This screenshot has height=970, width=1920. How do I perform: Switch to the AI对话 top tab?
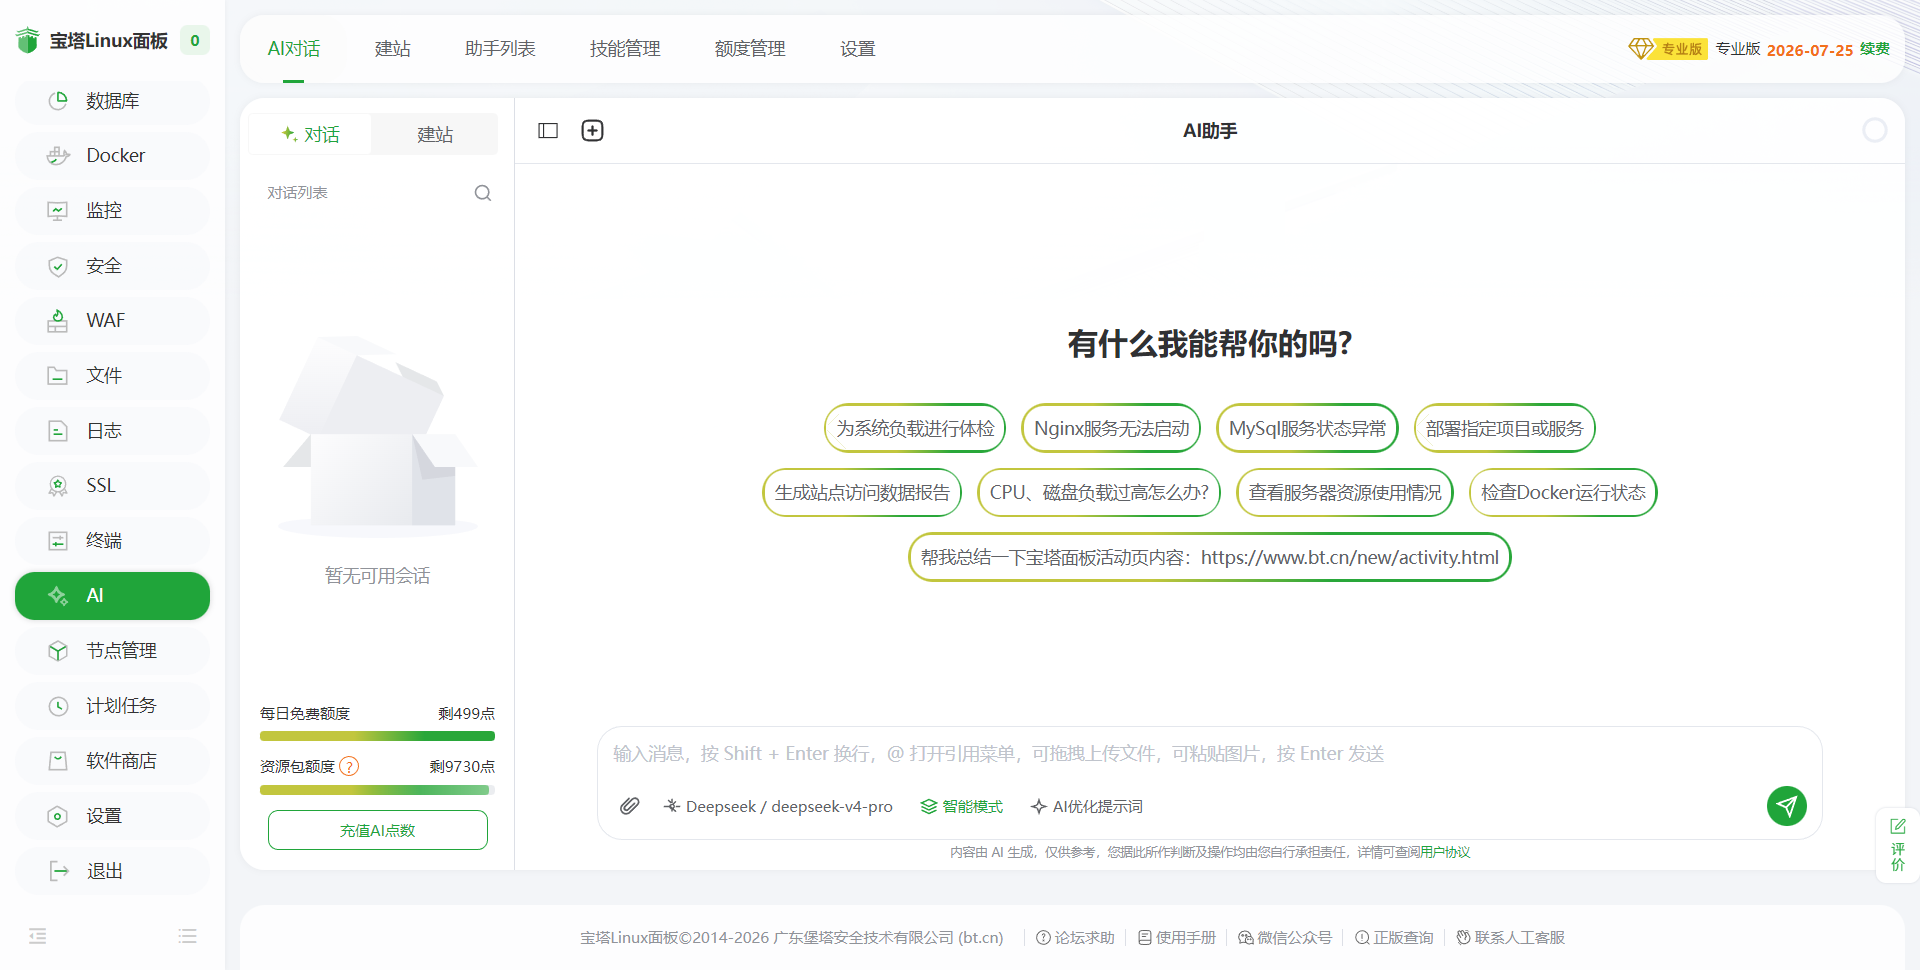click(x=294, y=49)
